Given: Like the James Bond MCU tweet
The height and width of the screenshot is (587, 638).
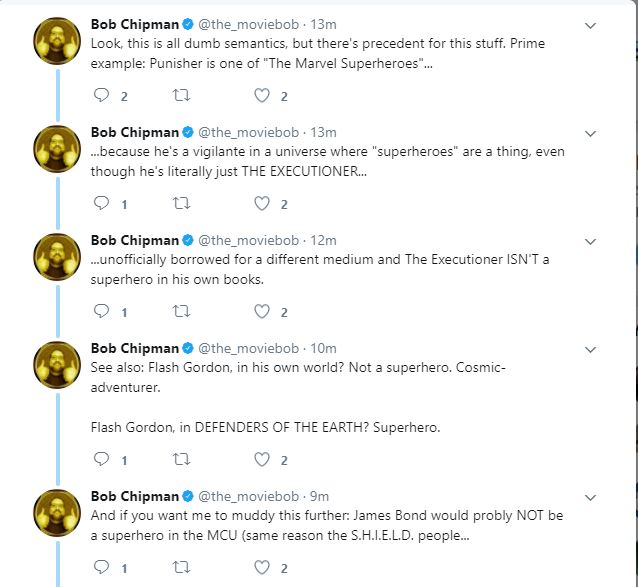Looking at the screenshot, I should tap(262, 567).
